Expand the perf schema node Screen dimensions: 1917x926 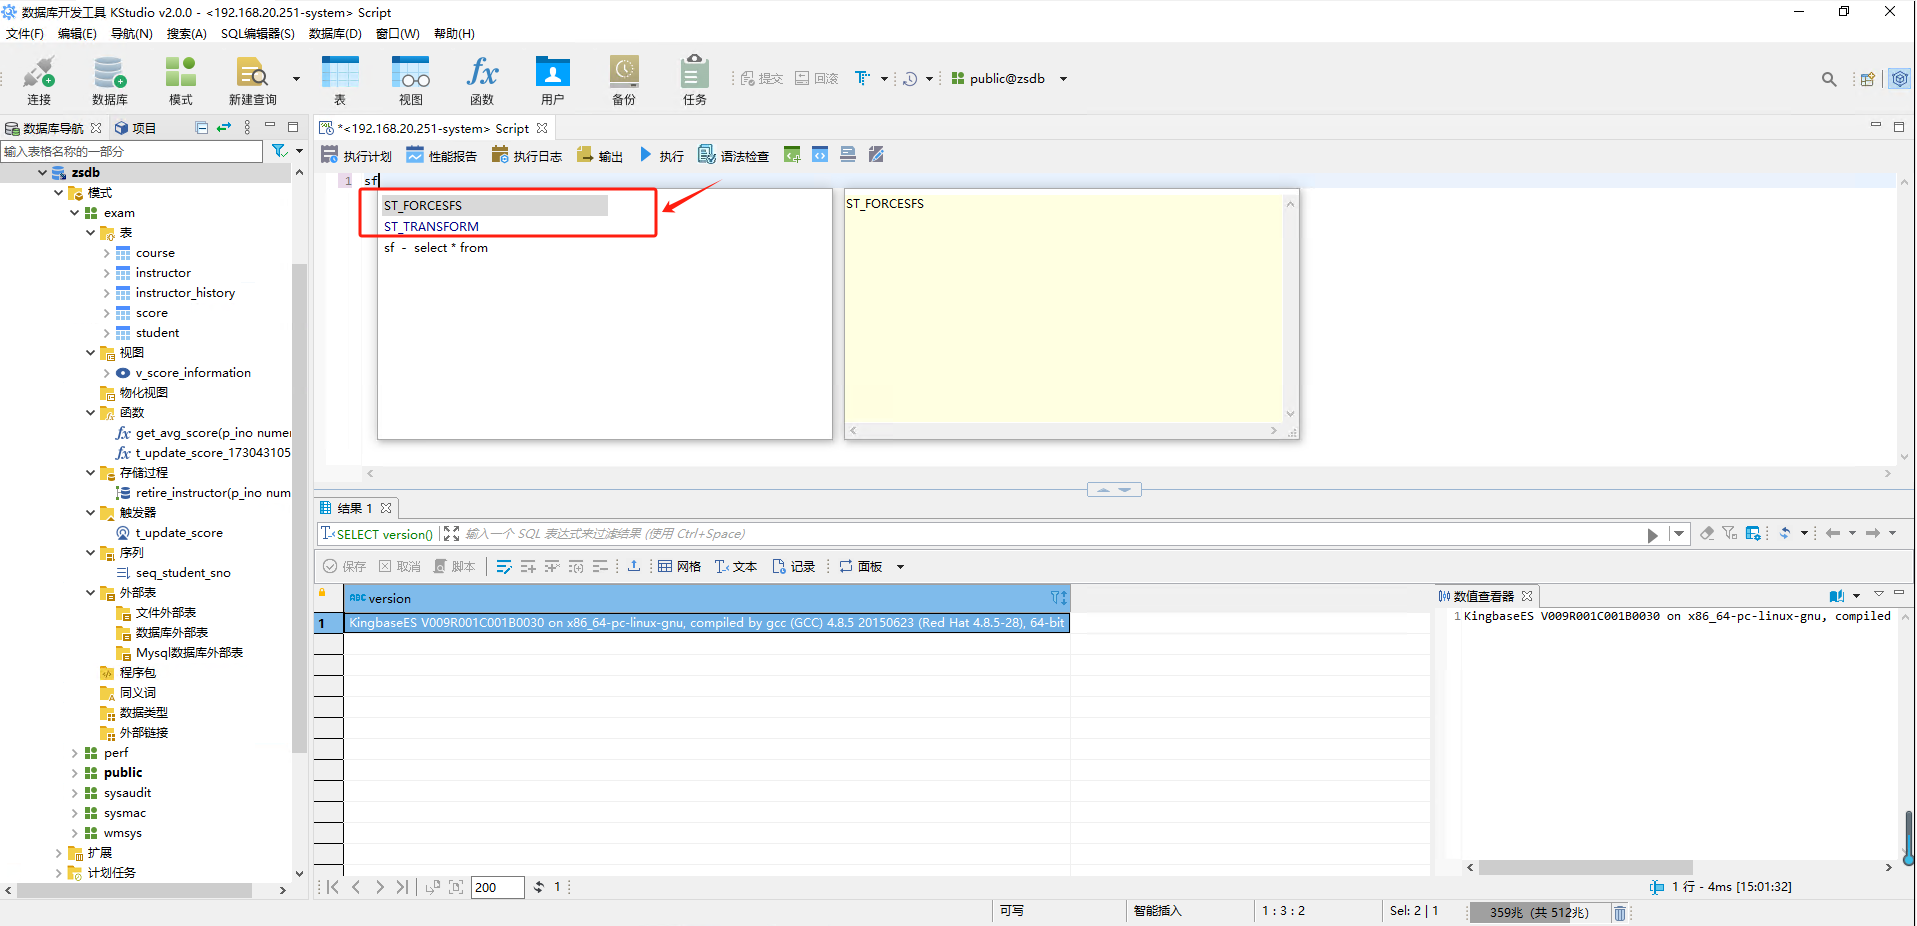(74, 753)
